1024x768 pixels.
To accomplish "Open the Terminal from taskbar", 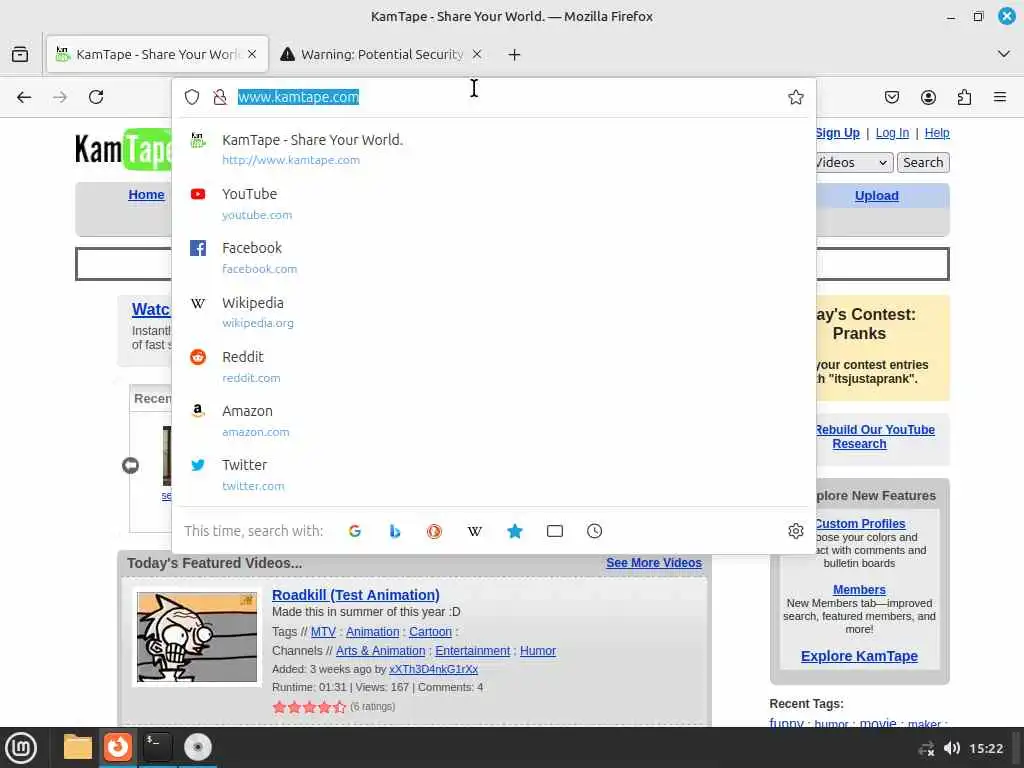I will [157, 746].
